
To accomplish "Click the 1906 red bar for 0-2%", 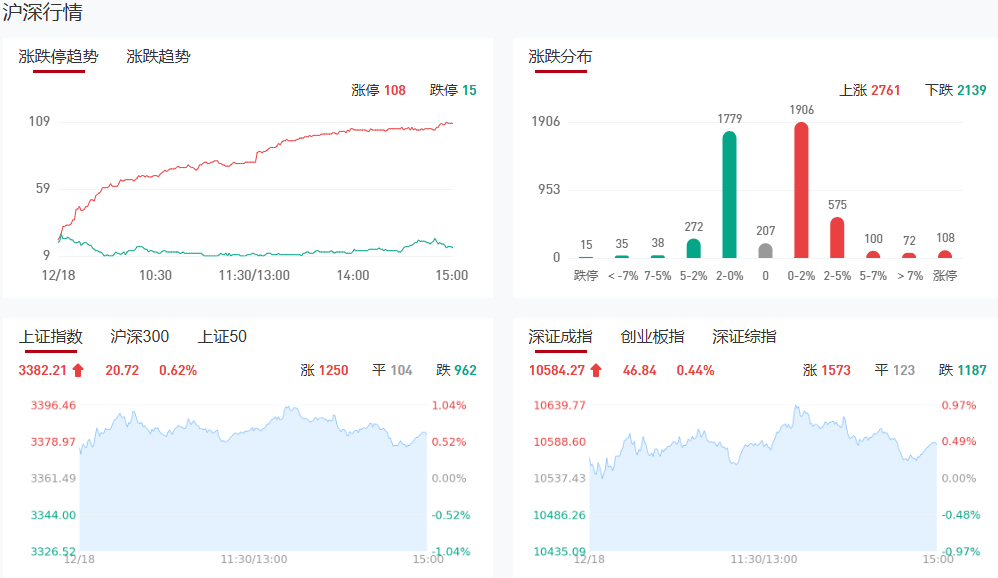I will pyautogui.click(x=801, y=190).
